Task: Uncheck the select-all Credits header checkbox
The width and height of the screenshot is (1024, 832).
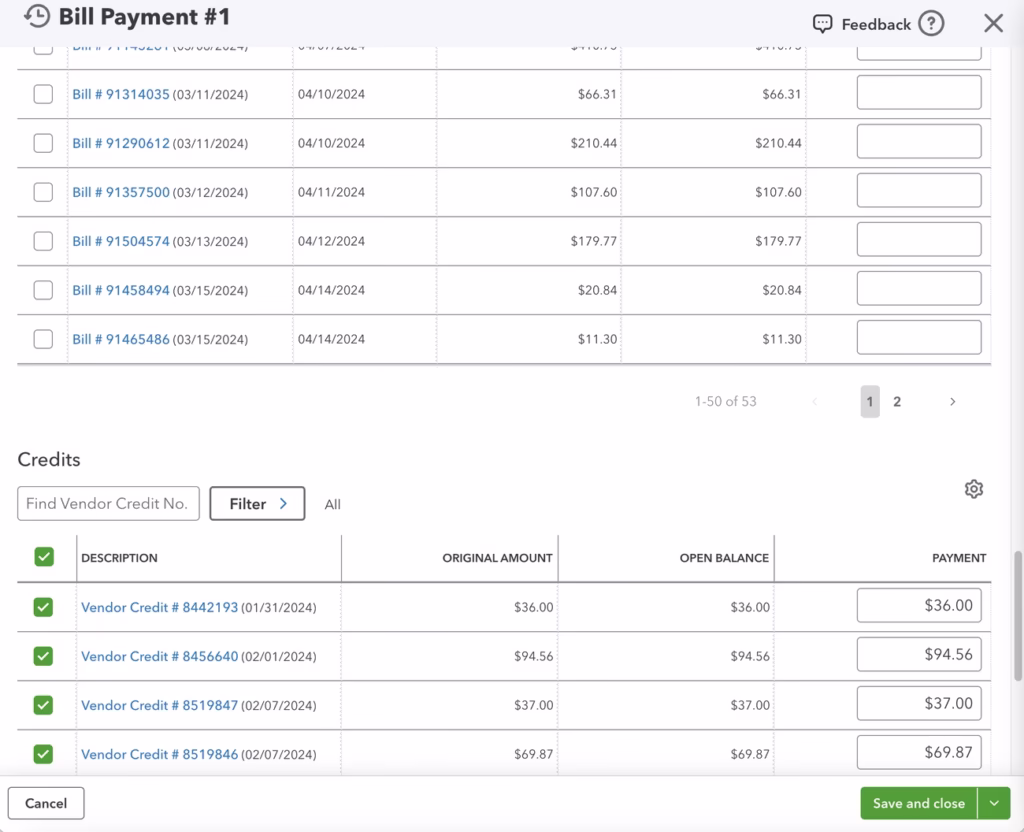Action: (44, 557)
